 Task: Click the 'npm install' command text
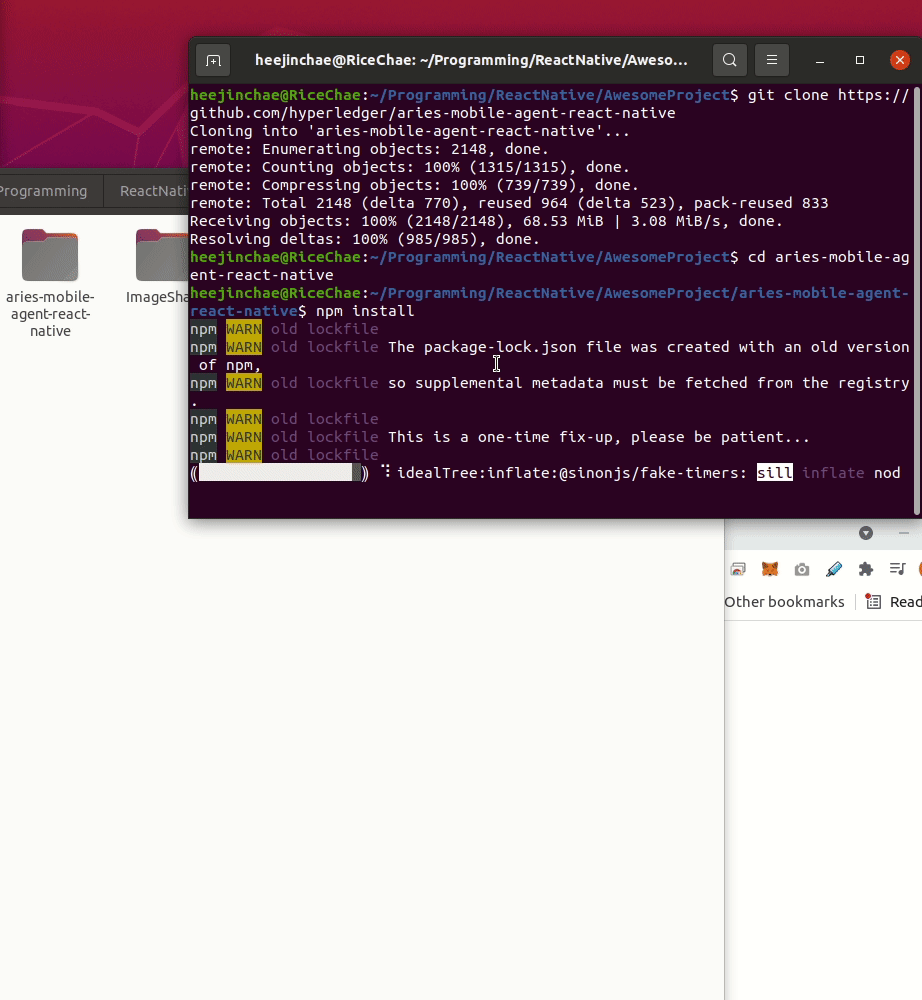click(x=365, y=311)
